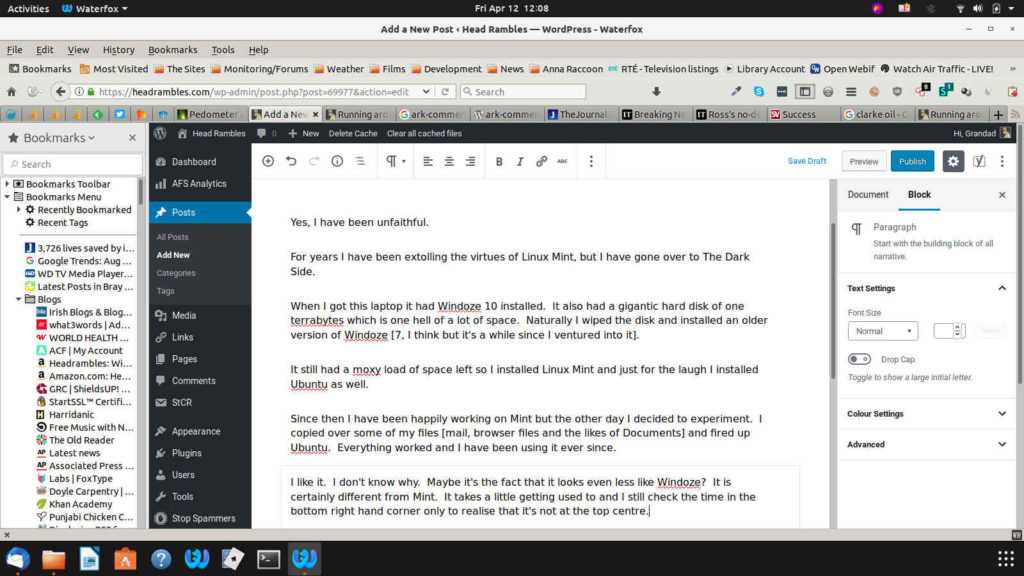Open the block navigation list icon

point(360,161)
